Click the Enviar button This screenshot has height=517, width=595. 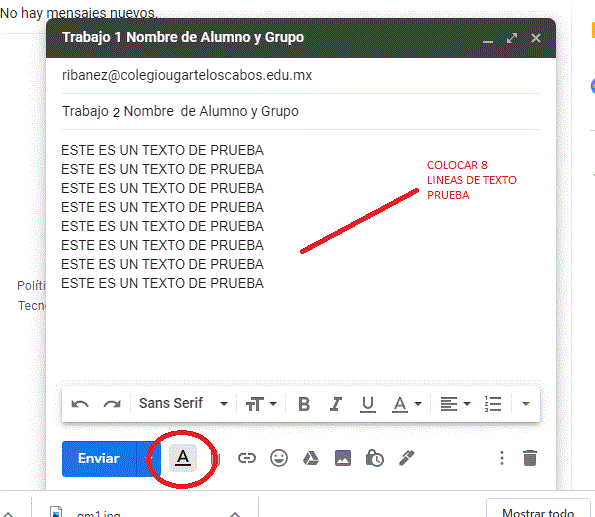pyautogui.click(x=99, y=459)
